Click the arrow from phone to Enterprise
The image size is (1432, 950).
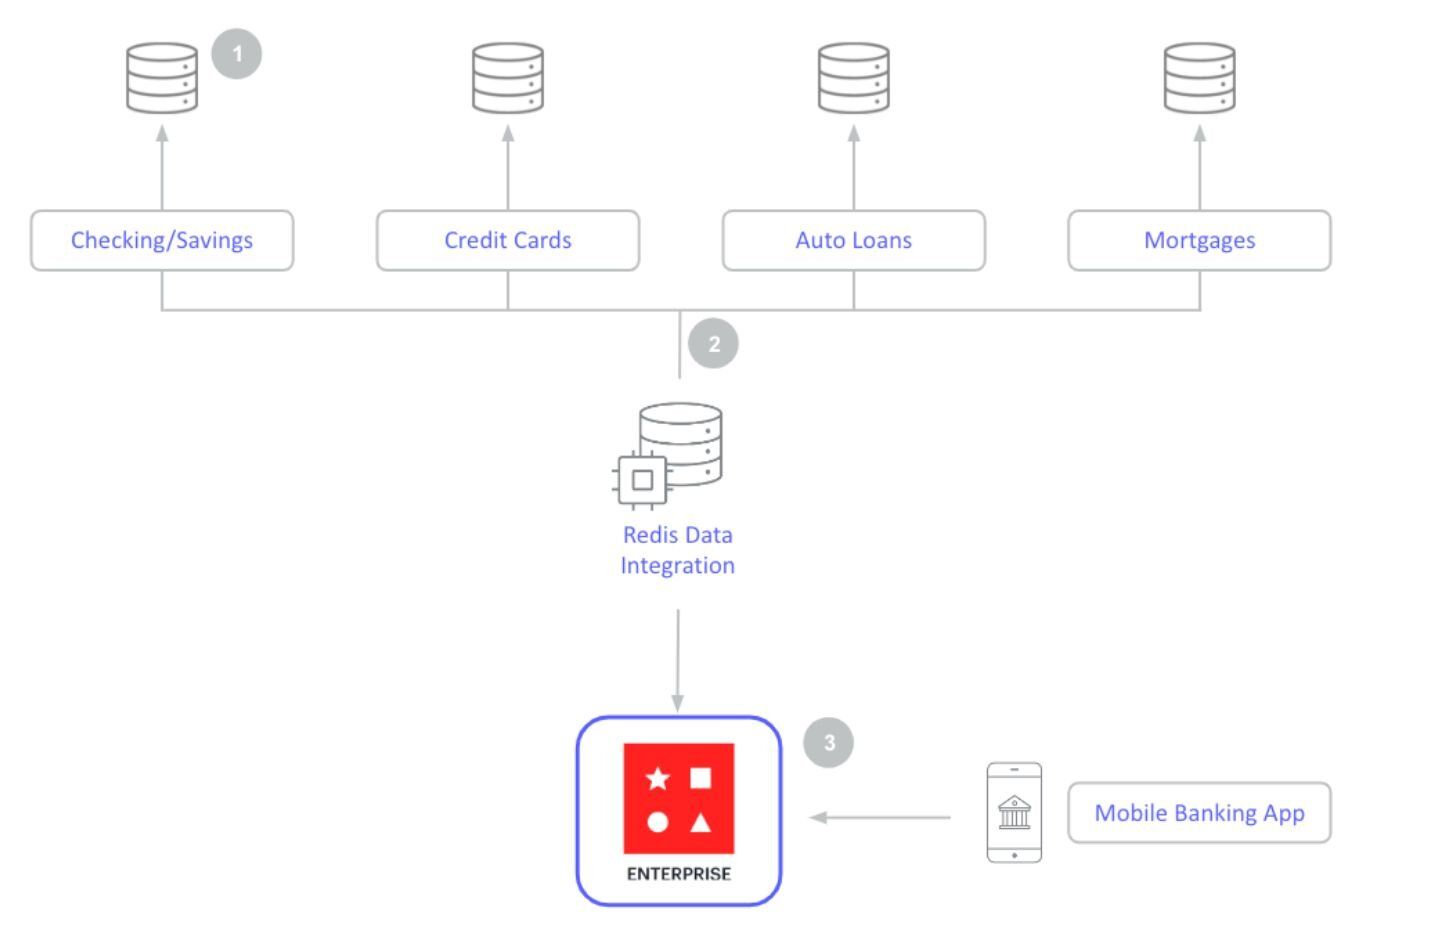pyautogui.click(x=880, y=817)
